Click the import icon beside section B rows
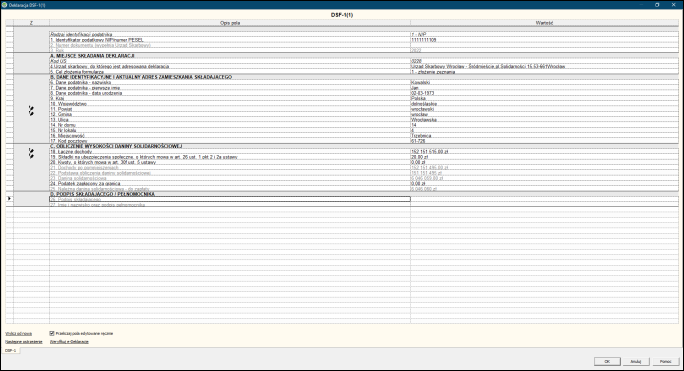The height and width of the screenshot is (371, 684). click(x=31, y=111)
